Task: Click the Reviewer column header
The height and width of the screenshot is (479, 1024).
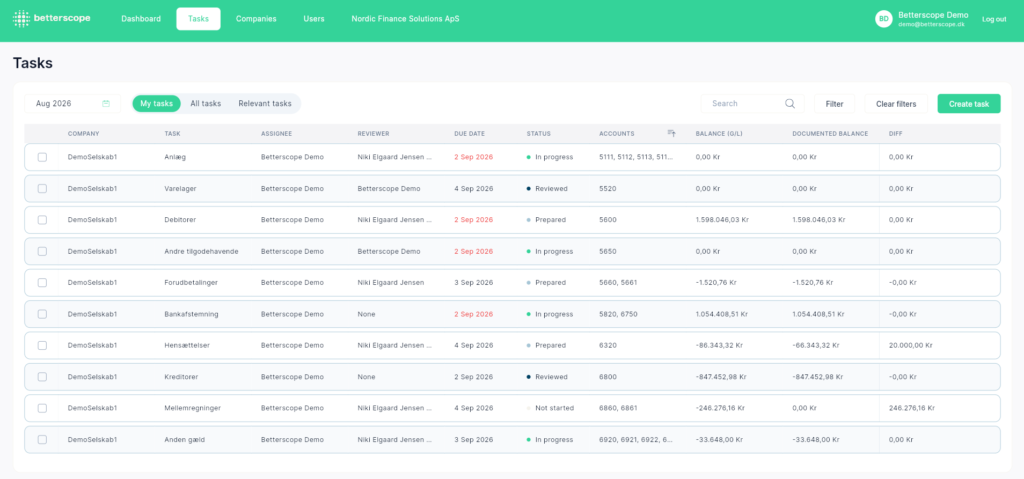Action: (x=374, y=133)
